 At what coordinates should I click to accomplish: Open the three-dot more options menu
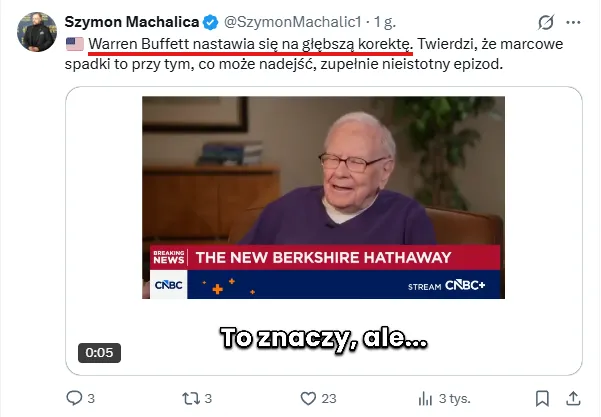click(573, 23)
